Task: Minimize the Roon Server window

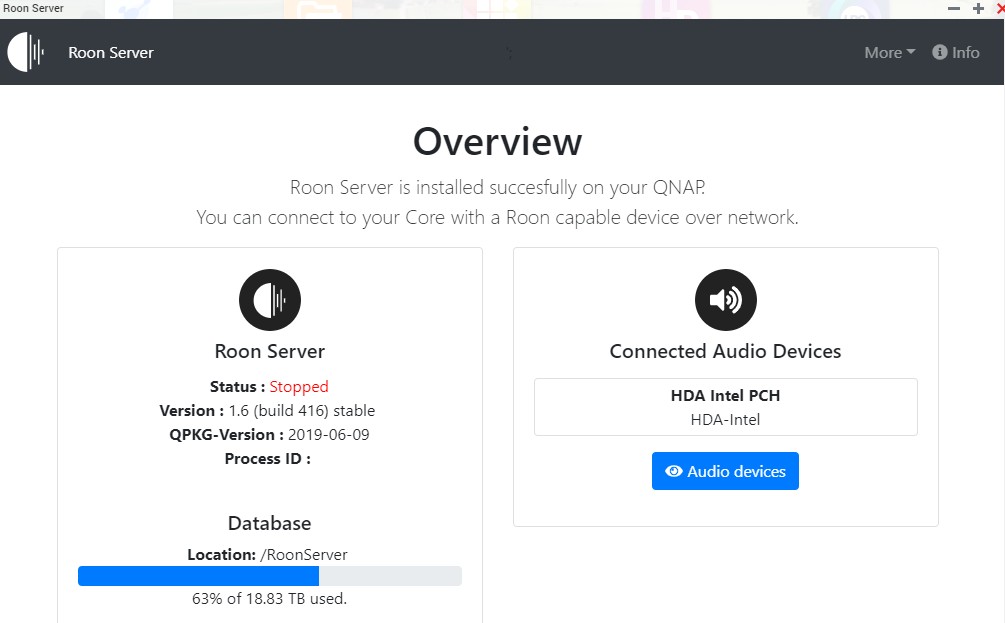Action: tap(954, 8)
